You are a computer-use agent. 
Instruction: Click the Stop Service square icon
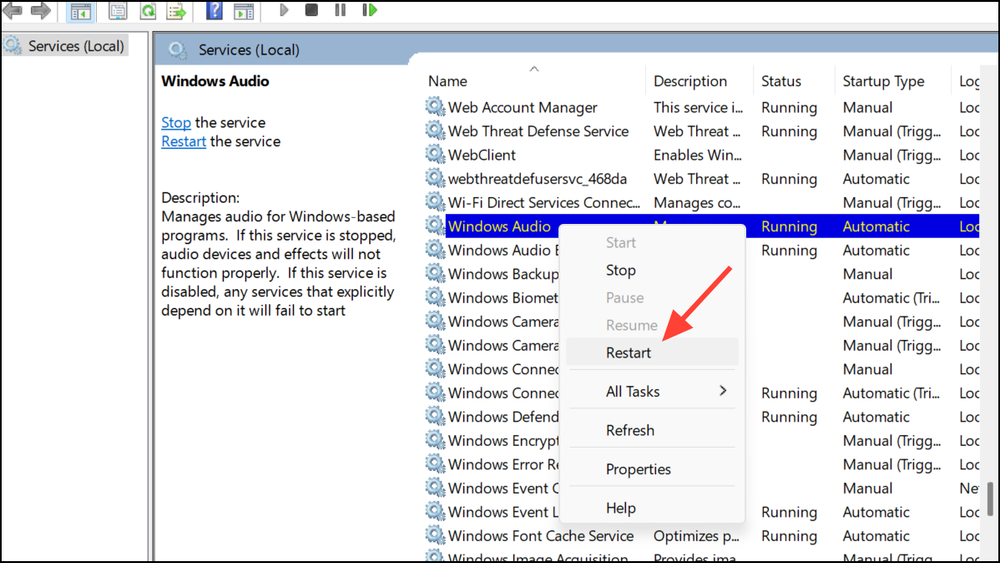tap(311, 10)
